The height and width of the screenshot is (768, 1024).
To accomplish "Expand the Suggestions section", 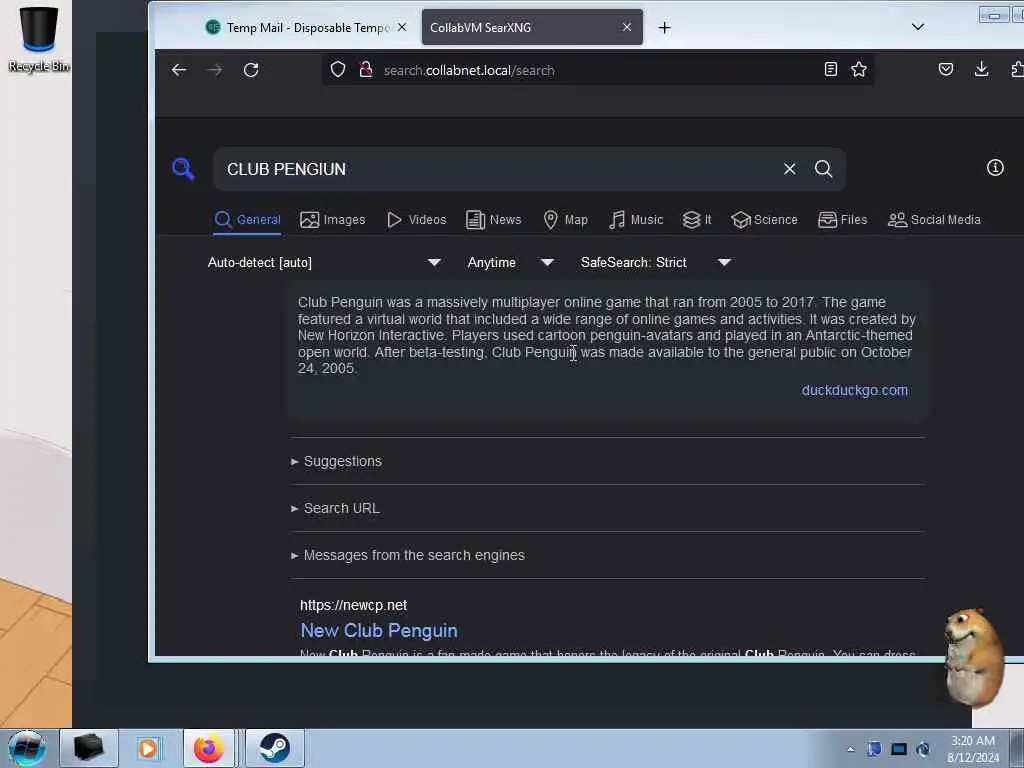I will (336, 461).
